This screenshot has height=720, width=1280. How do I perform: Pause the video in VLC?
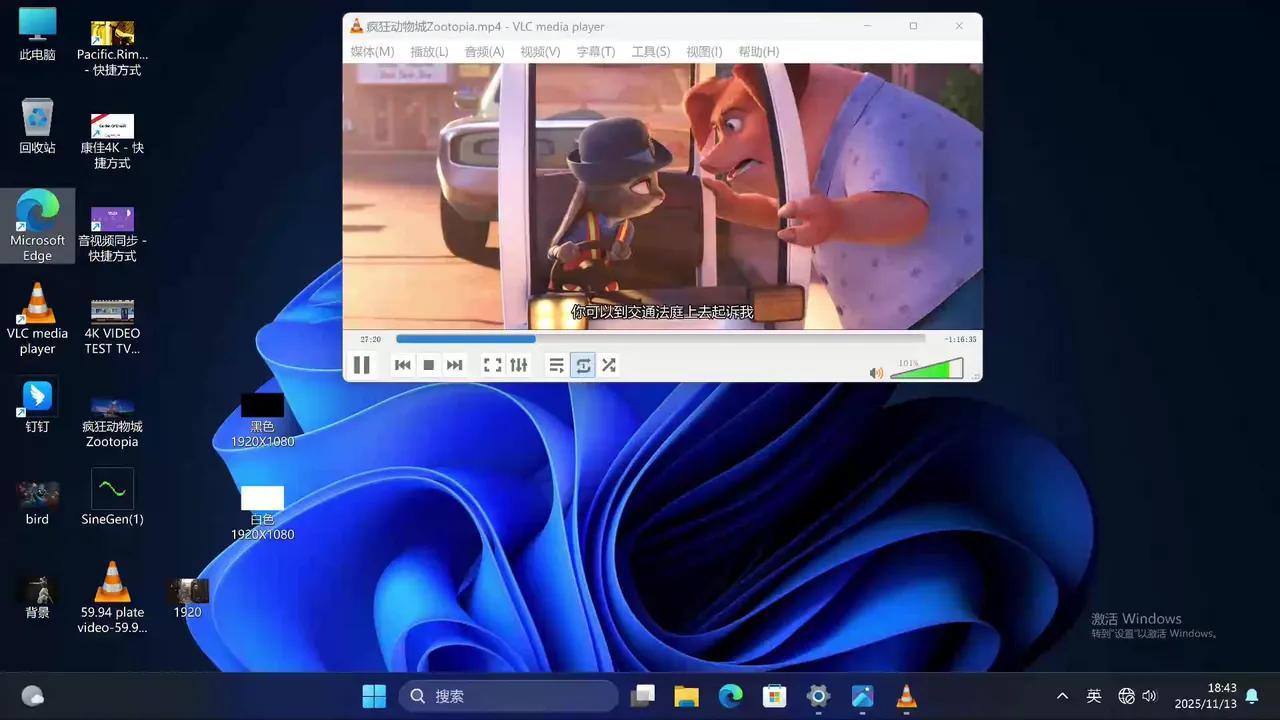tap(362, 365)
